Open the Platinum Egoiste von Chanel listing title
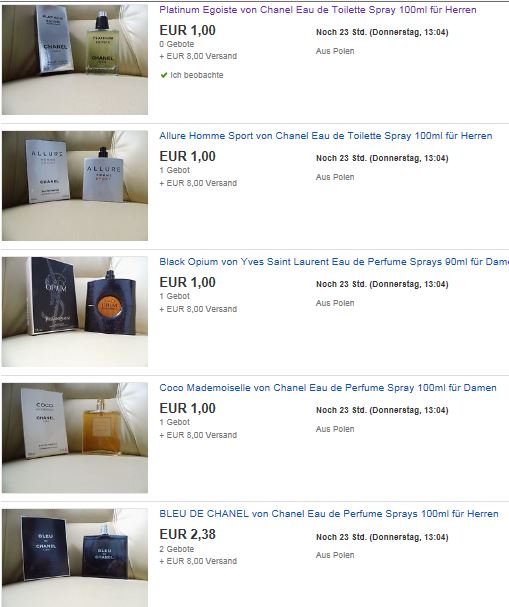 click(318, 10)
